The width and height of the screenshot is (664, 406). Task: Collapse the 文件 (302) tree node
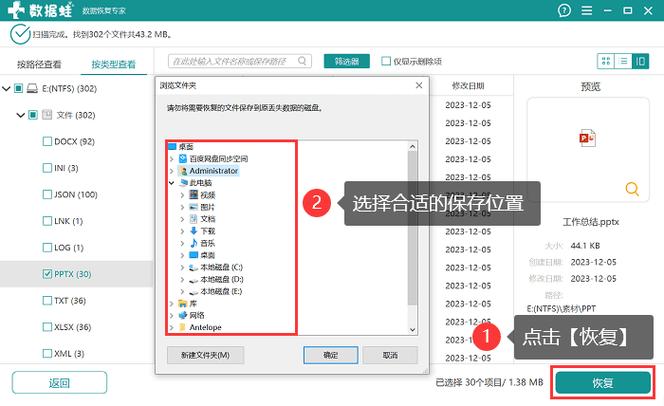click(20, 115)
